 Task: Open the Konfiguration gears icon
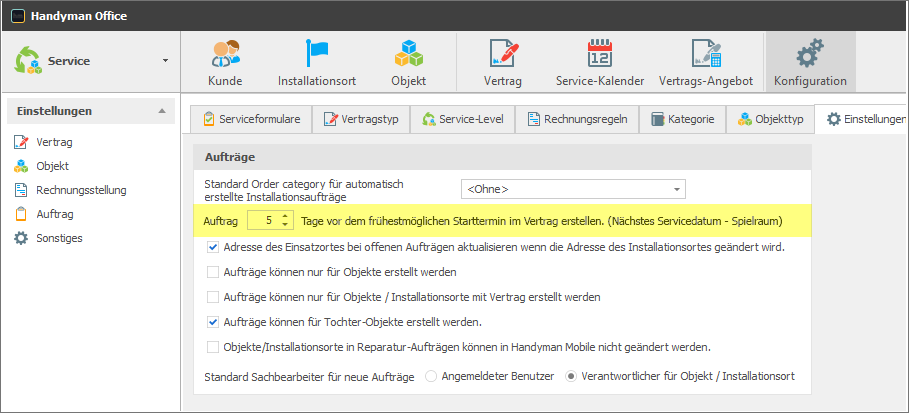click(x=810, y=54)
